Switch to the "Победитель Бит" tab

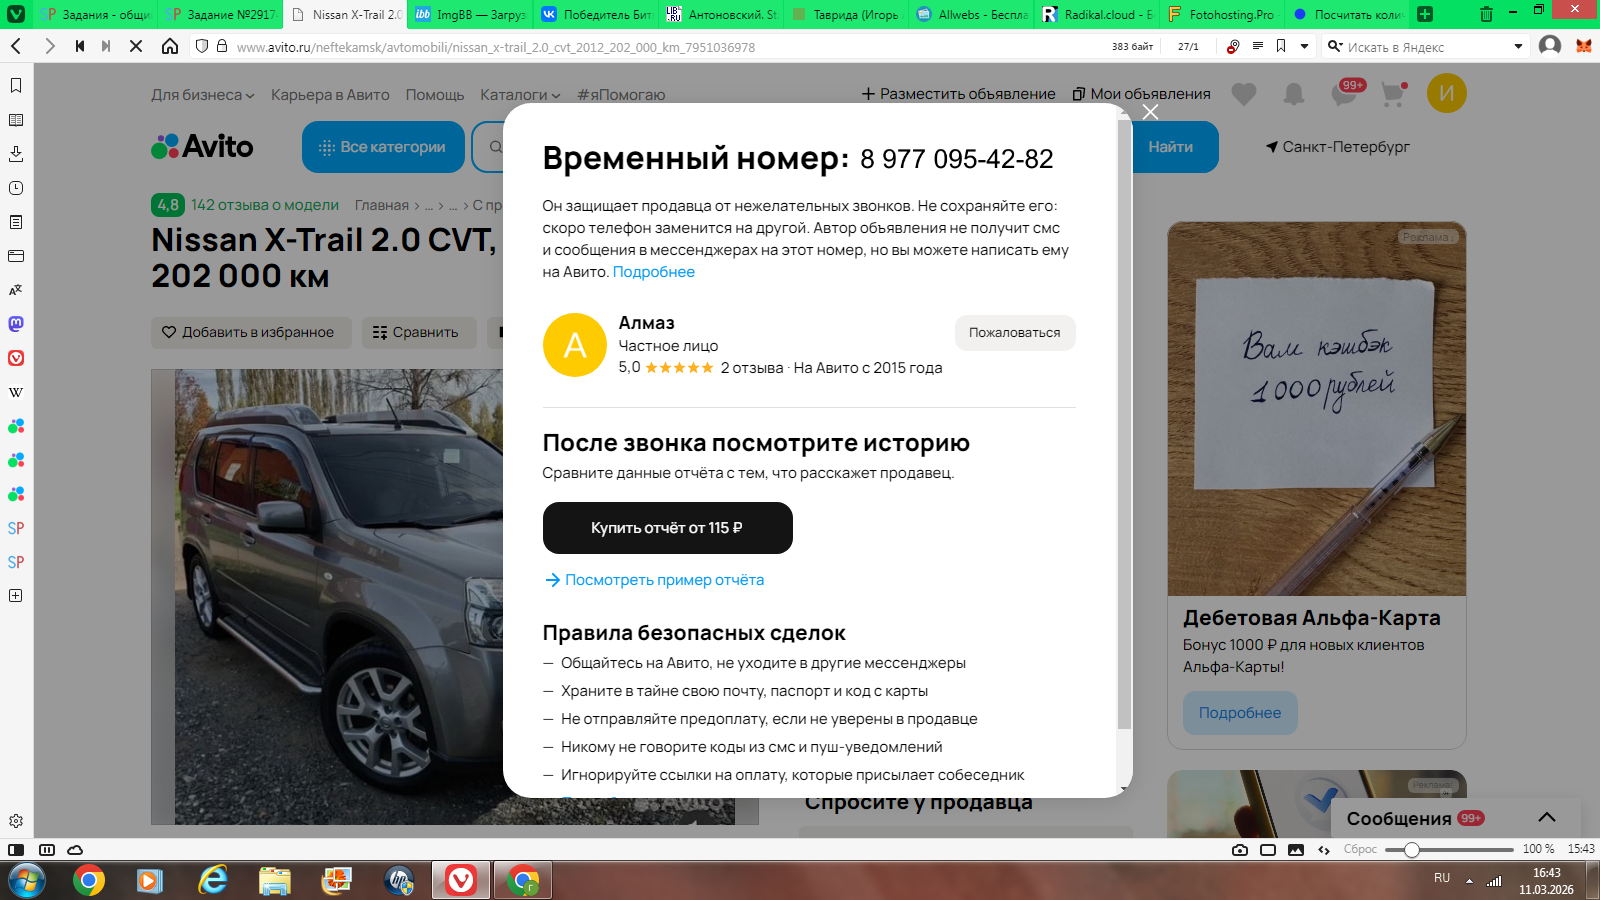pos(596,14)
